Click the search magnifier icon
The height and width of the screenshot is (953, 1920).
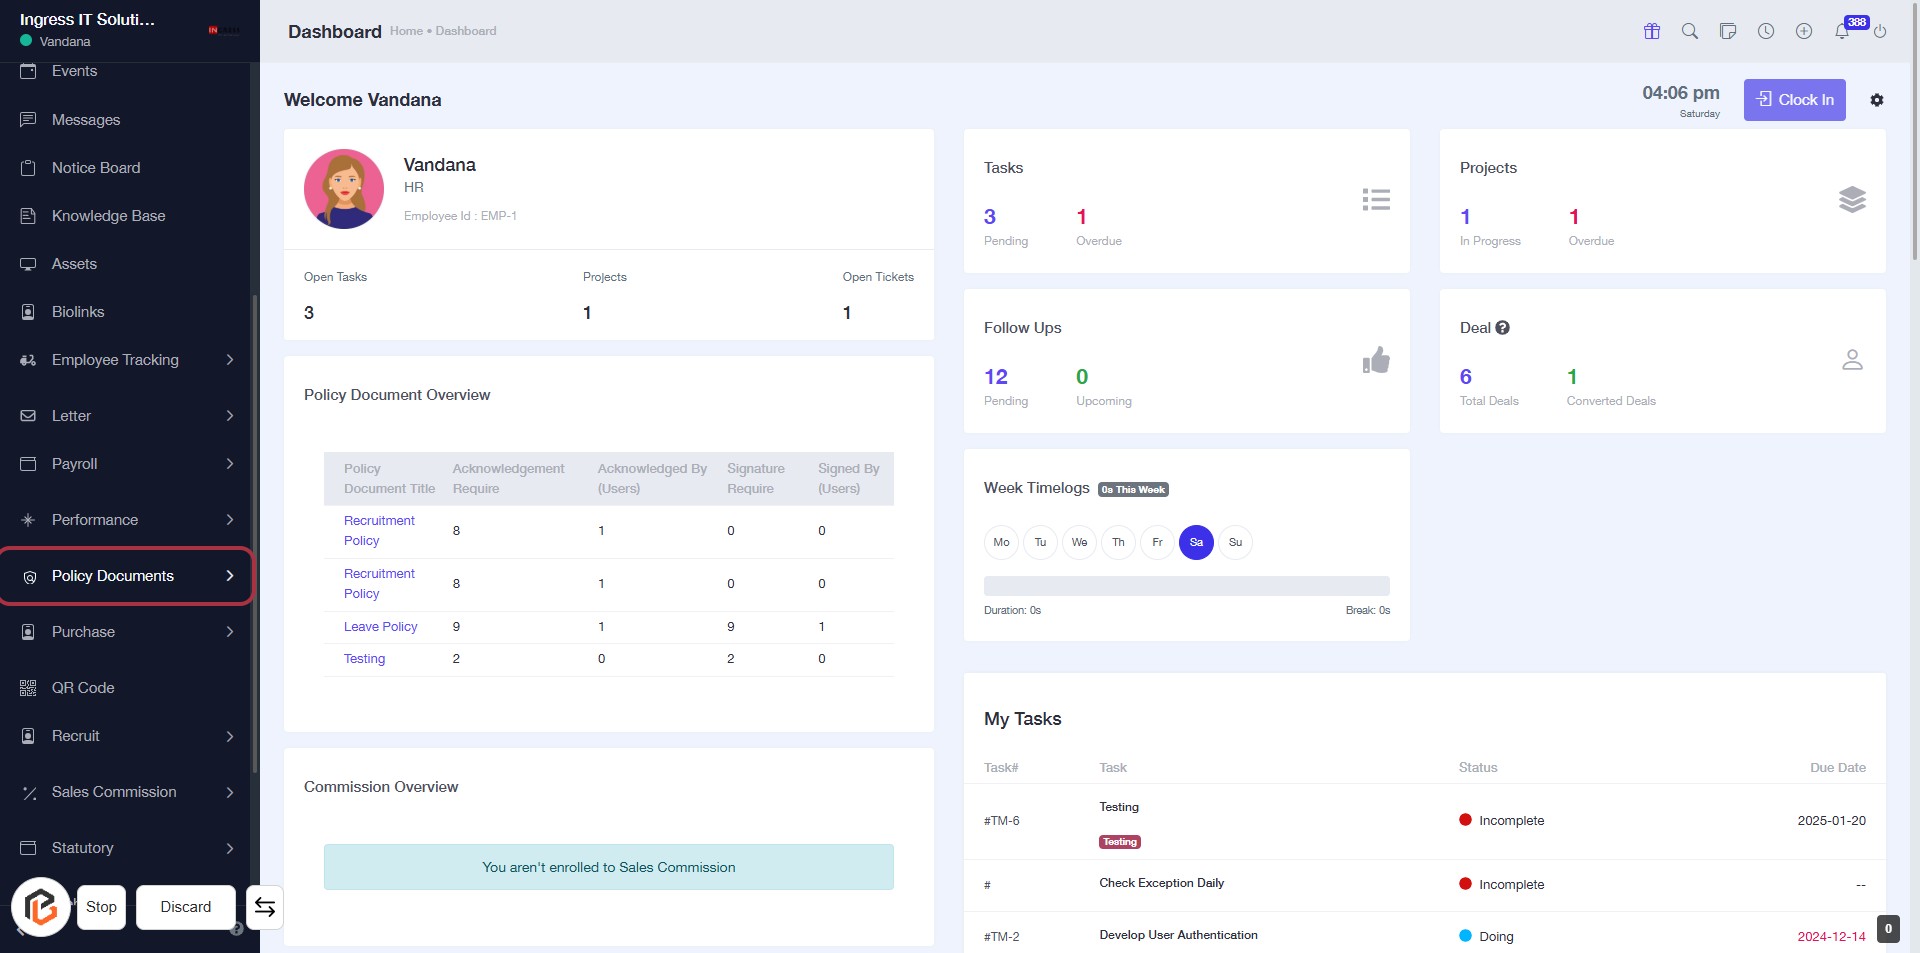point(1690,31)
